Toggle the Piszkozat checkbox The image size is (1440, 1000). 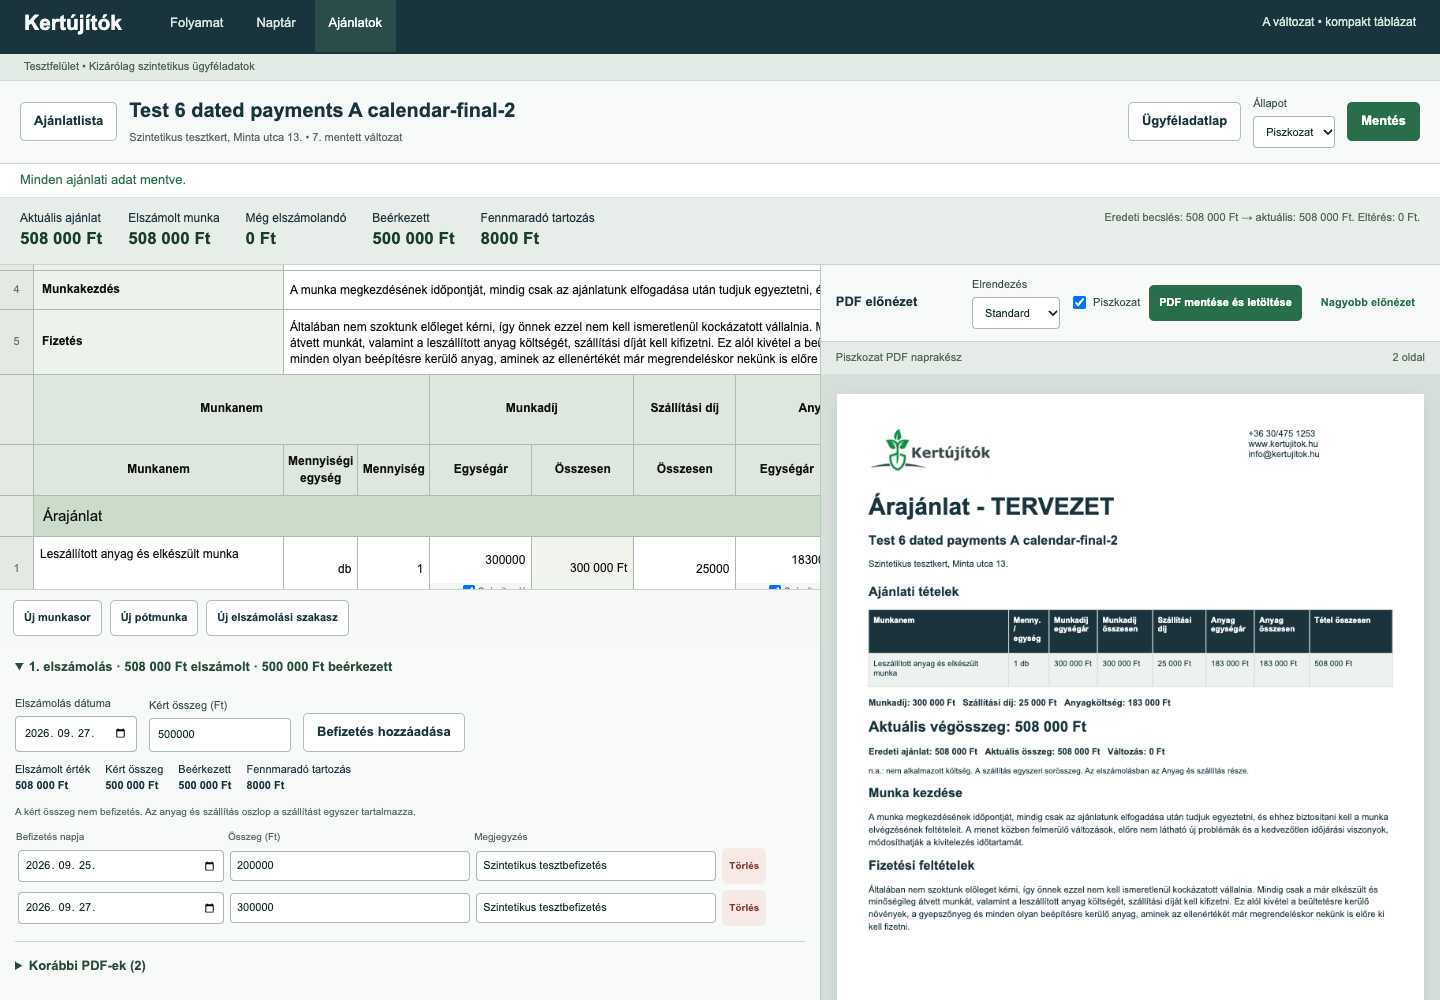tap(1080, 302)
